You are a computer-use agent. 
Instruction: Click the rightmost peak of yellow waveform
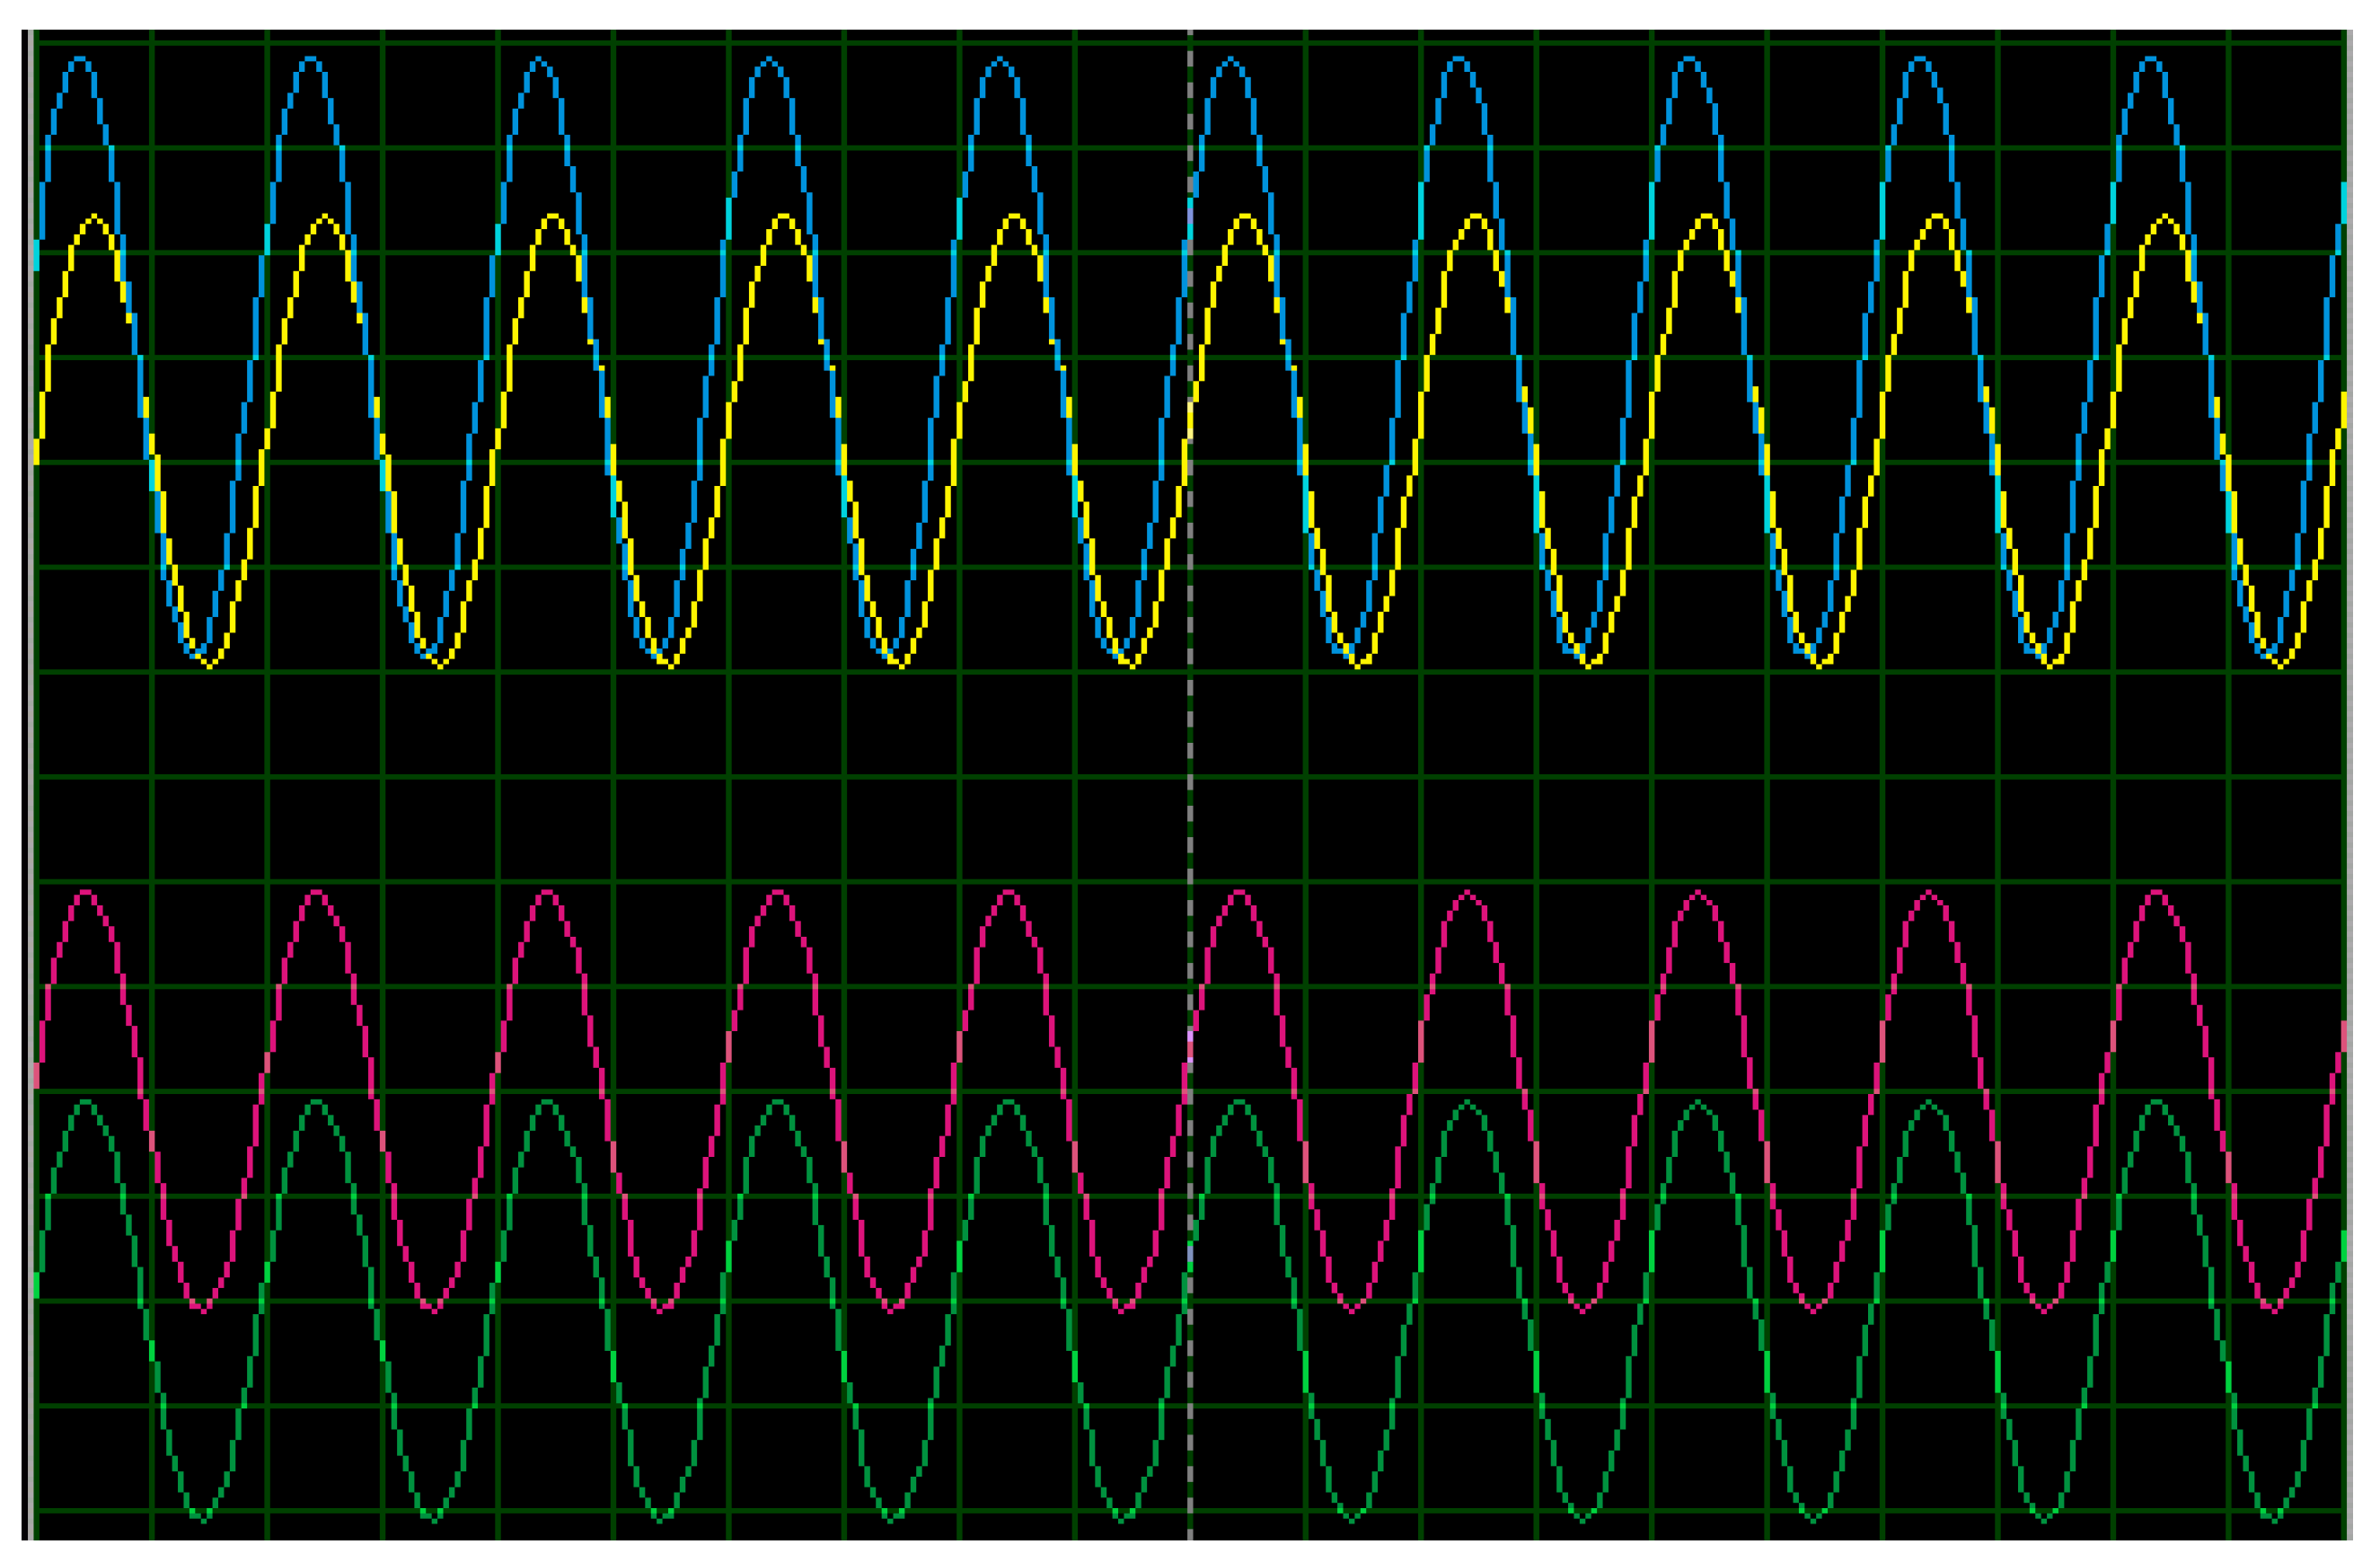click(x=2166, y=216)
